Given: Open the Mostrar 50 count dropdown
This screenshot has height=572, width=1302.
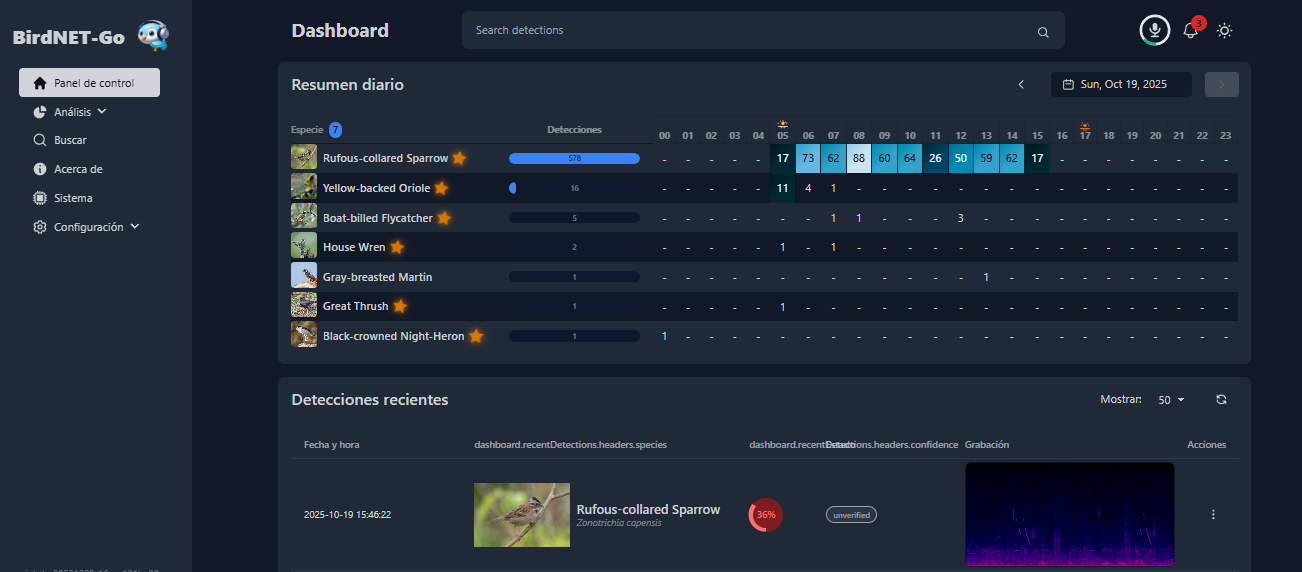Looking at the screenshot, I should (x=1171, y=400).
